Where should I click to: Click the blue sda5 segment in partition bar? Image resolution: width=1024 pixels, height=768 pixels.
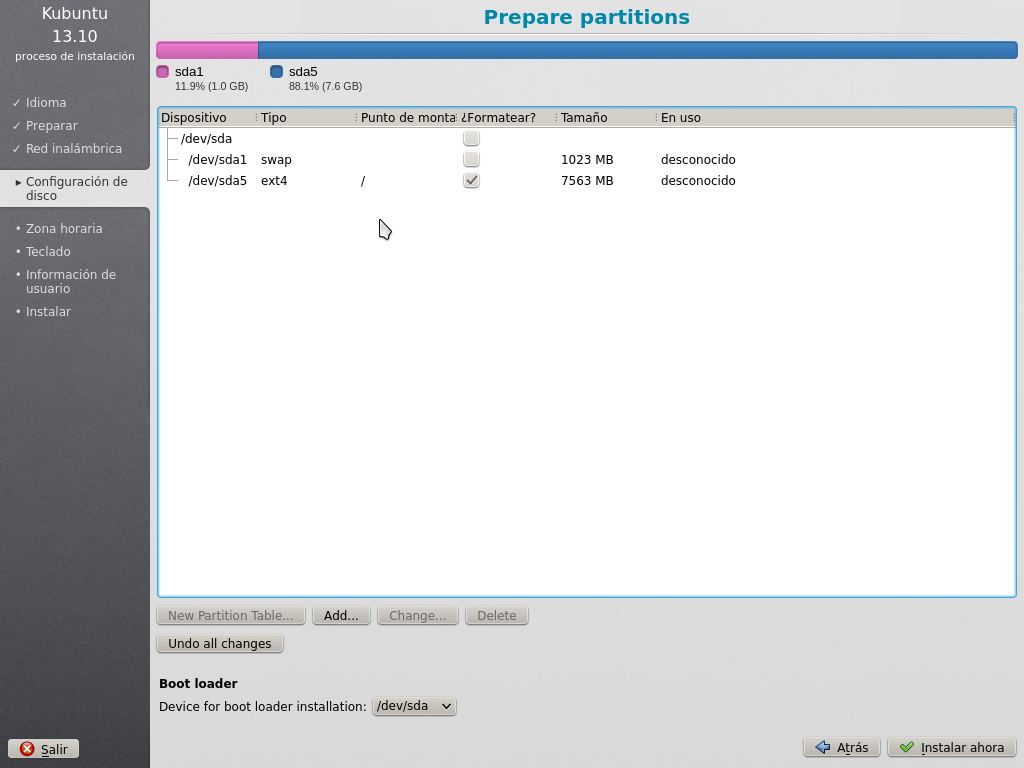(x=636, y=50)
